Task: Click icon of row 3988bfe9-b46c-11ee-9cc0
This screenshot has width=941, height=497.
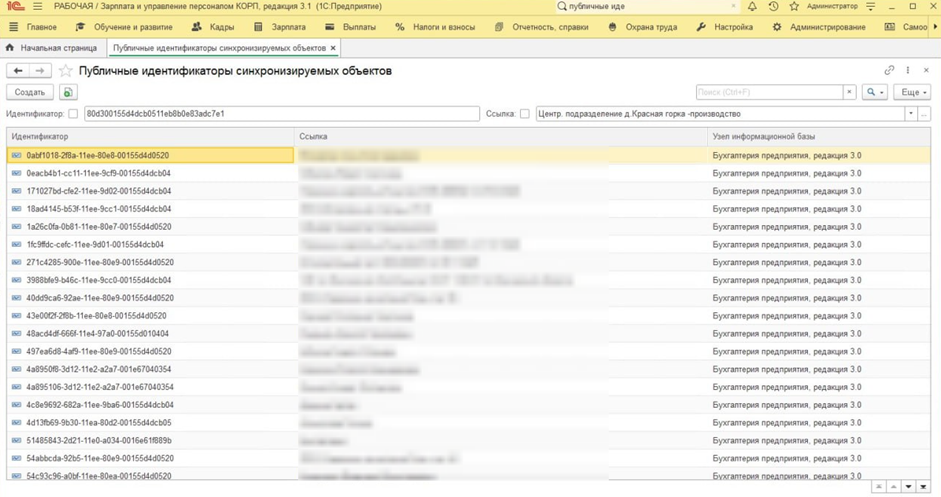Action: [17, 280]
